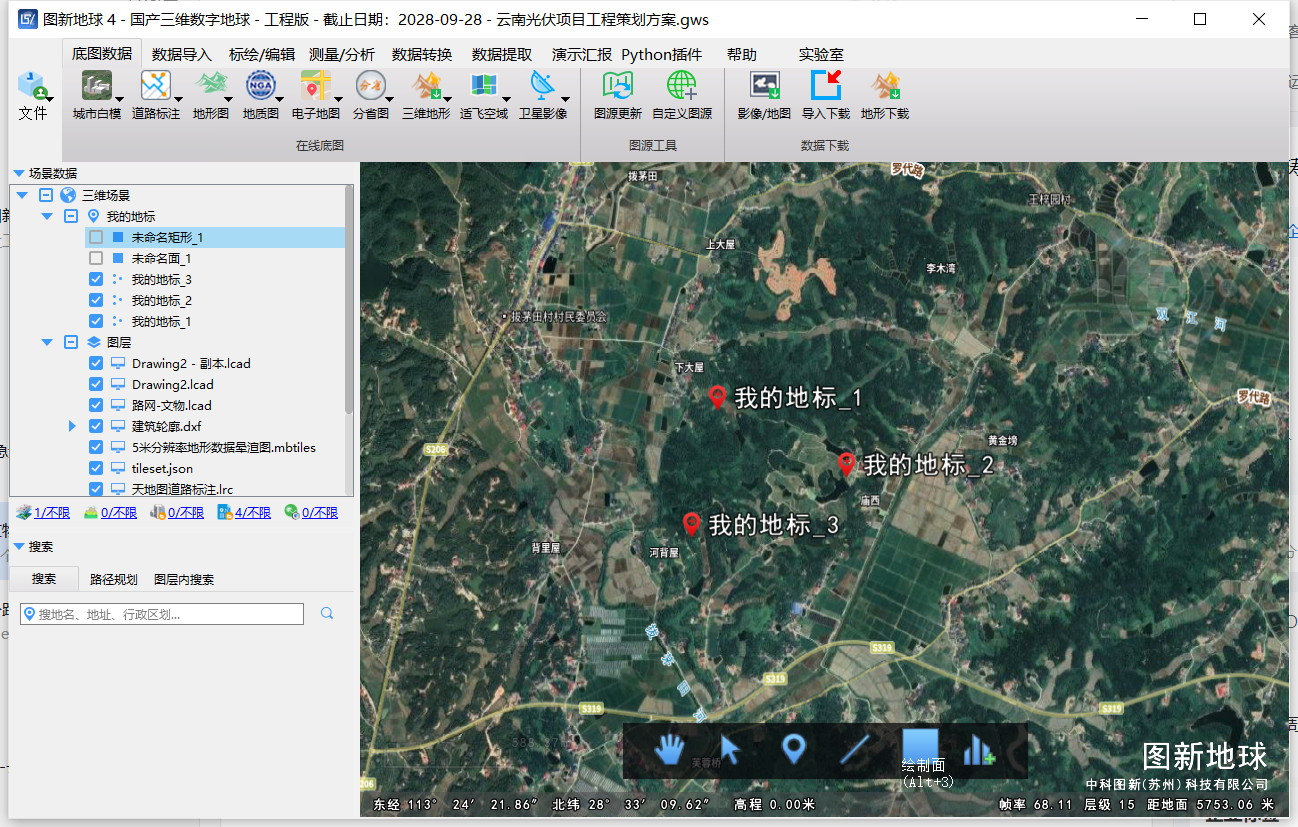1298x827 pixels.
Task: Click the chart-plus tool in the map toolbar
Action: (x=979, y=750)
